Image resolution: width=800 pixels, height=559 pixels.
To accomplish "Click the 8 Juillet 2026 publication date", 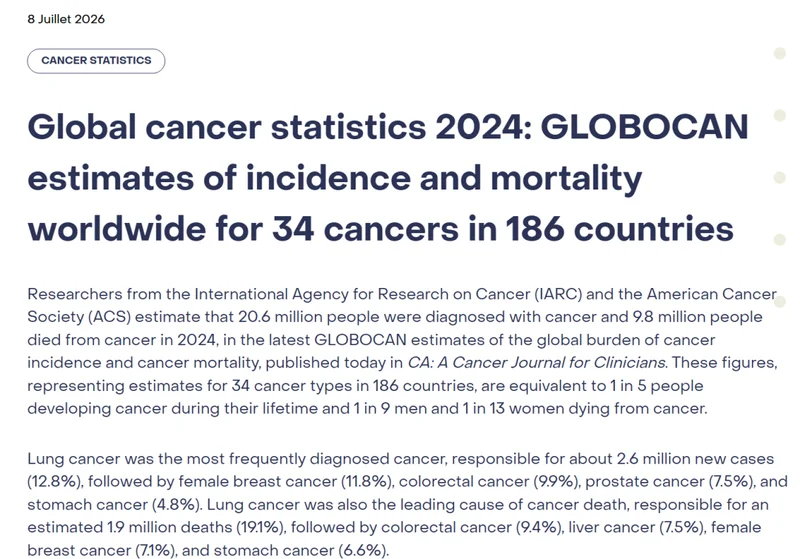I will point(66,19).
